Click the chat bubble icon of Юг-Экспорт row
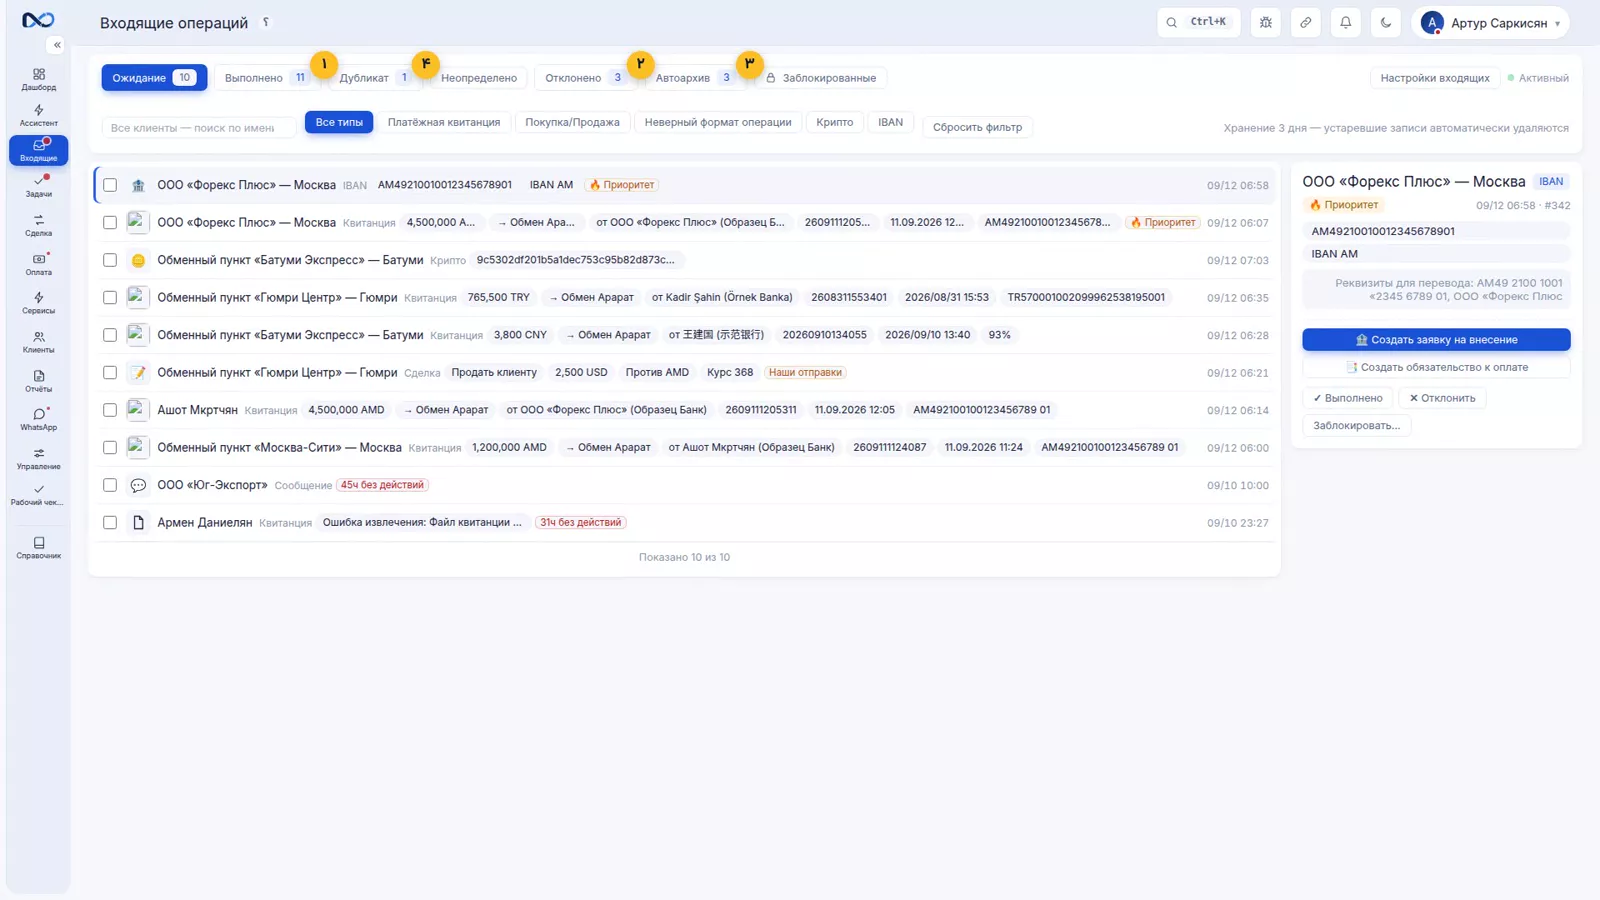1600x900 pixels. [x=138, y=485]
